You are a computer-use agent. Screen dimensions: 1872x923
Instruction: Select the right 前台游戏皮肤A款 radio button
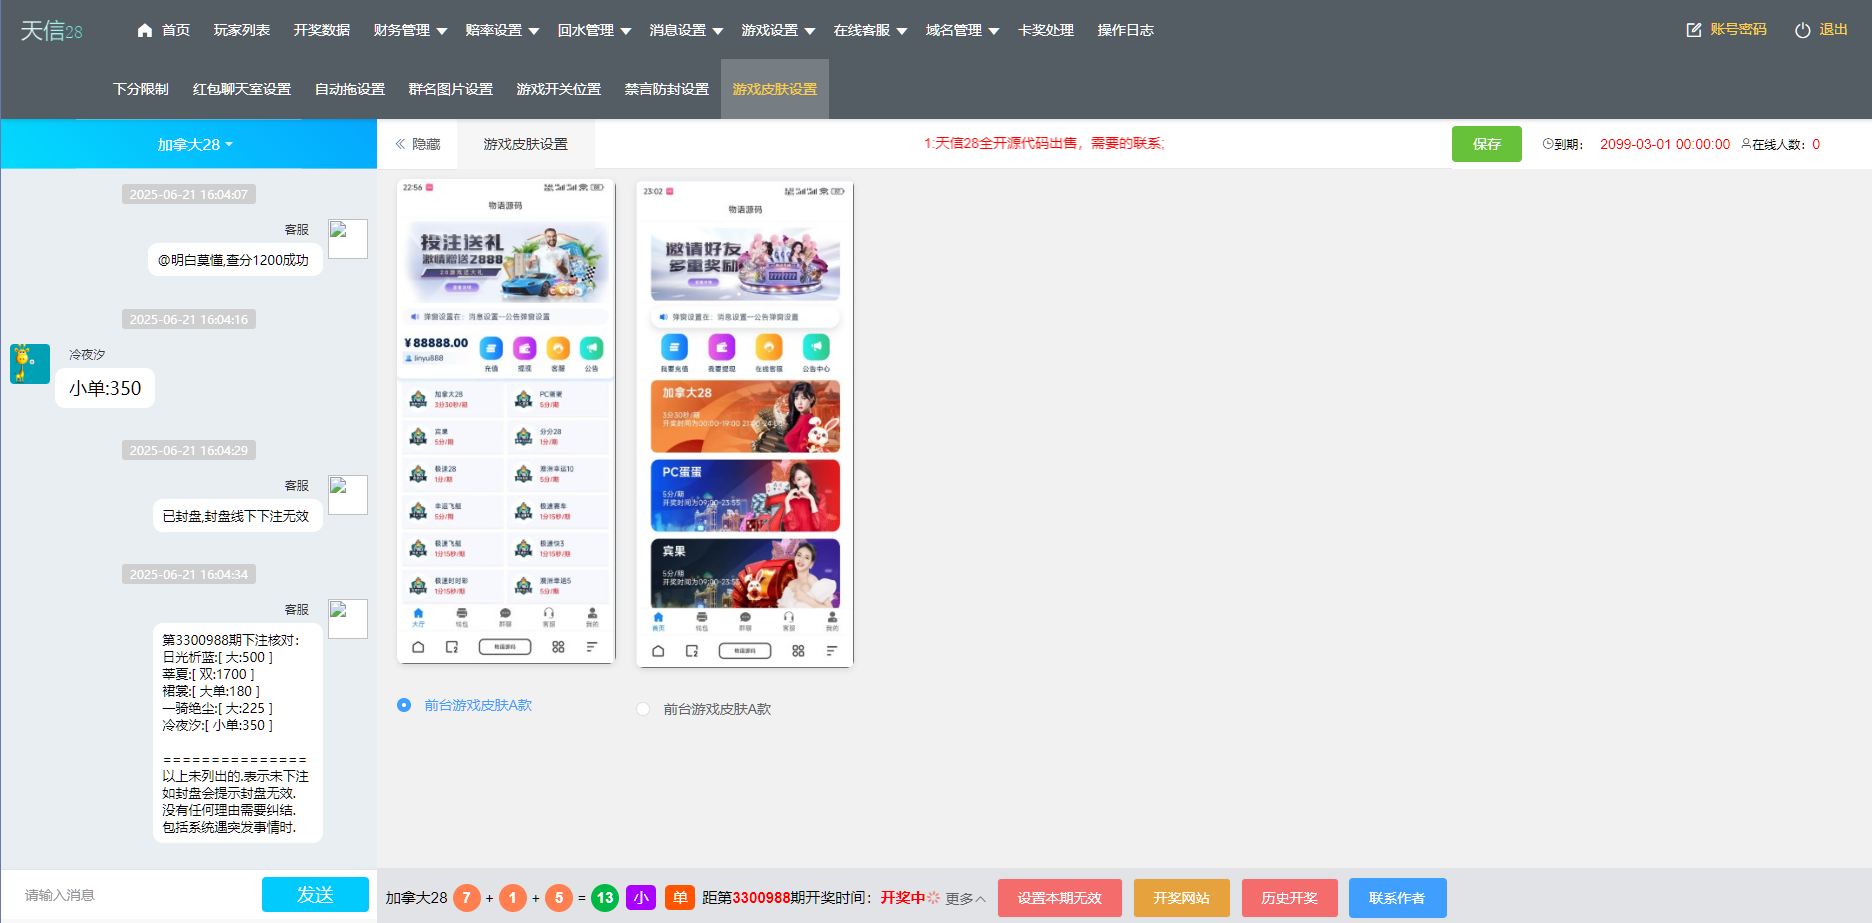pos(643,709)
